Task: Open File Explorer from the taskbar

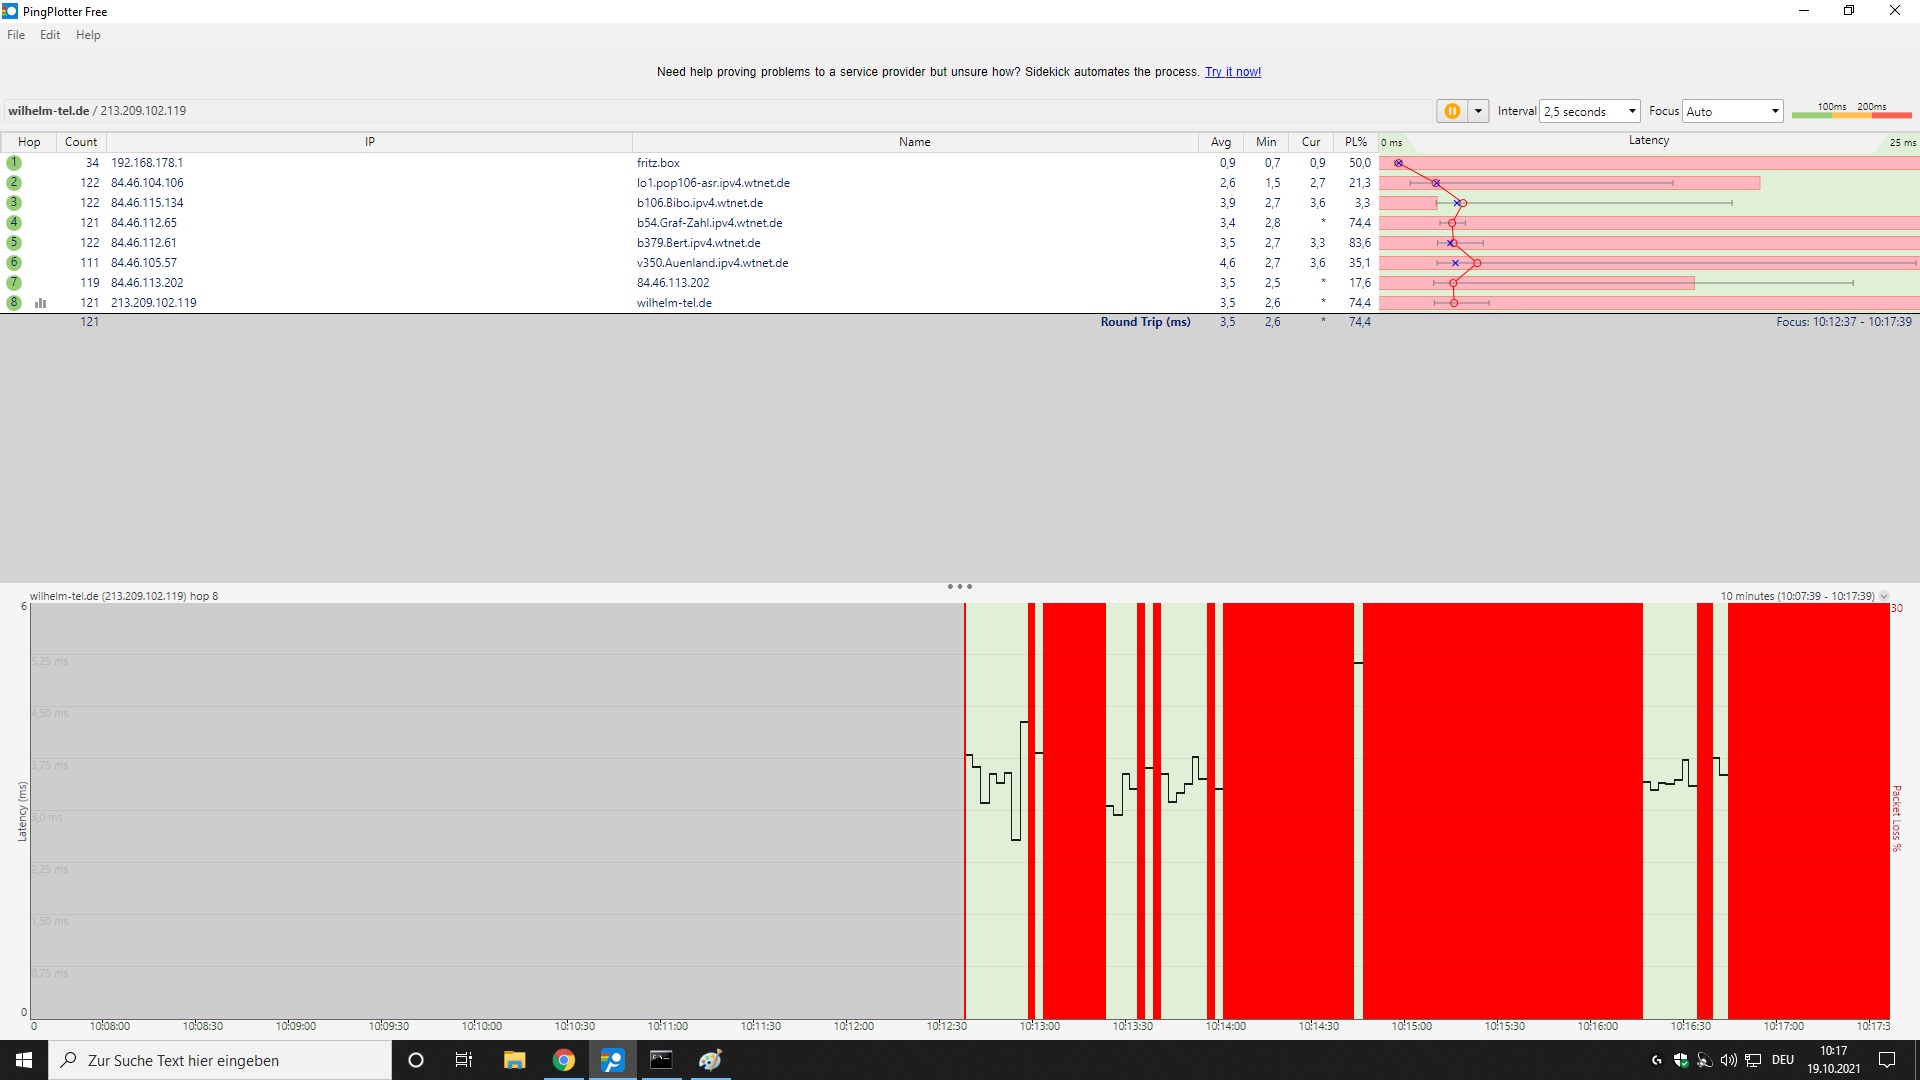Action: (514, 1060)
